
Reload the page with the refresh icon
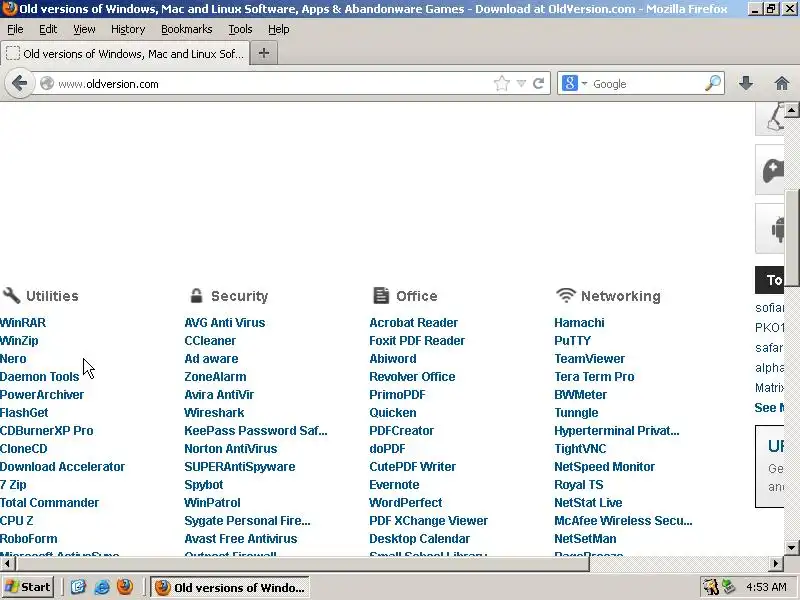pos(538,83)
